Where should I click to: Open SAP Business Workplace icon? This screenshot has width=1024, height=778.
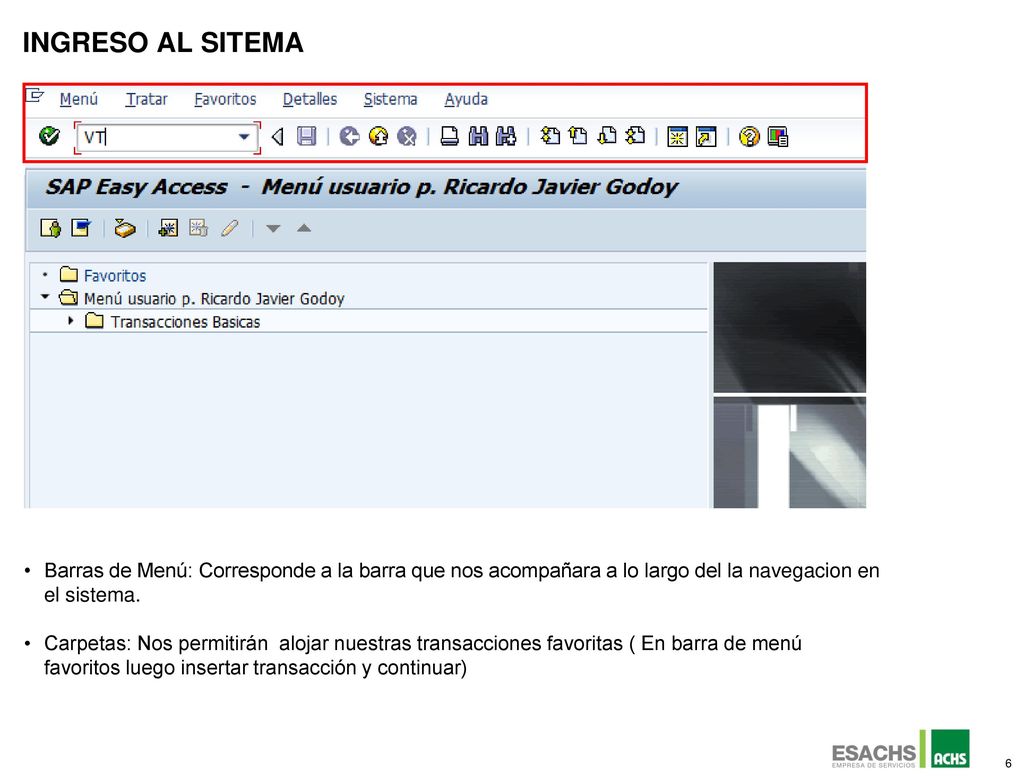pos(124,229)
